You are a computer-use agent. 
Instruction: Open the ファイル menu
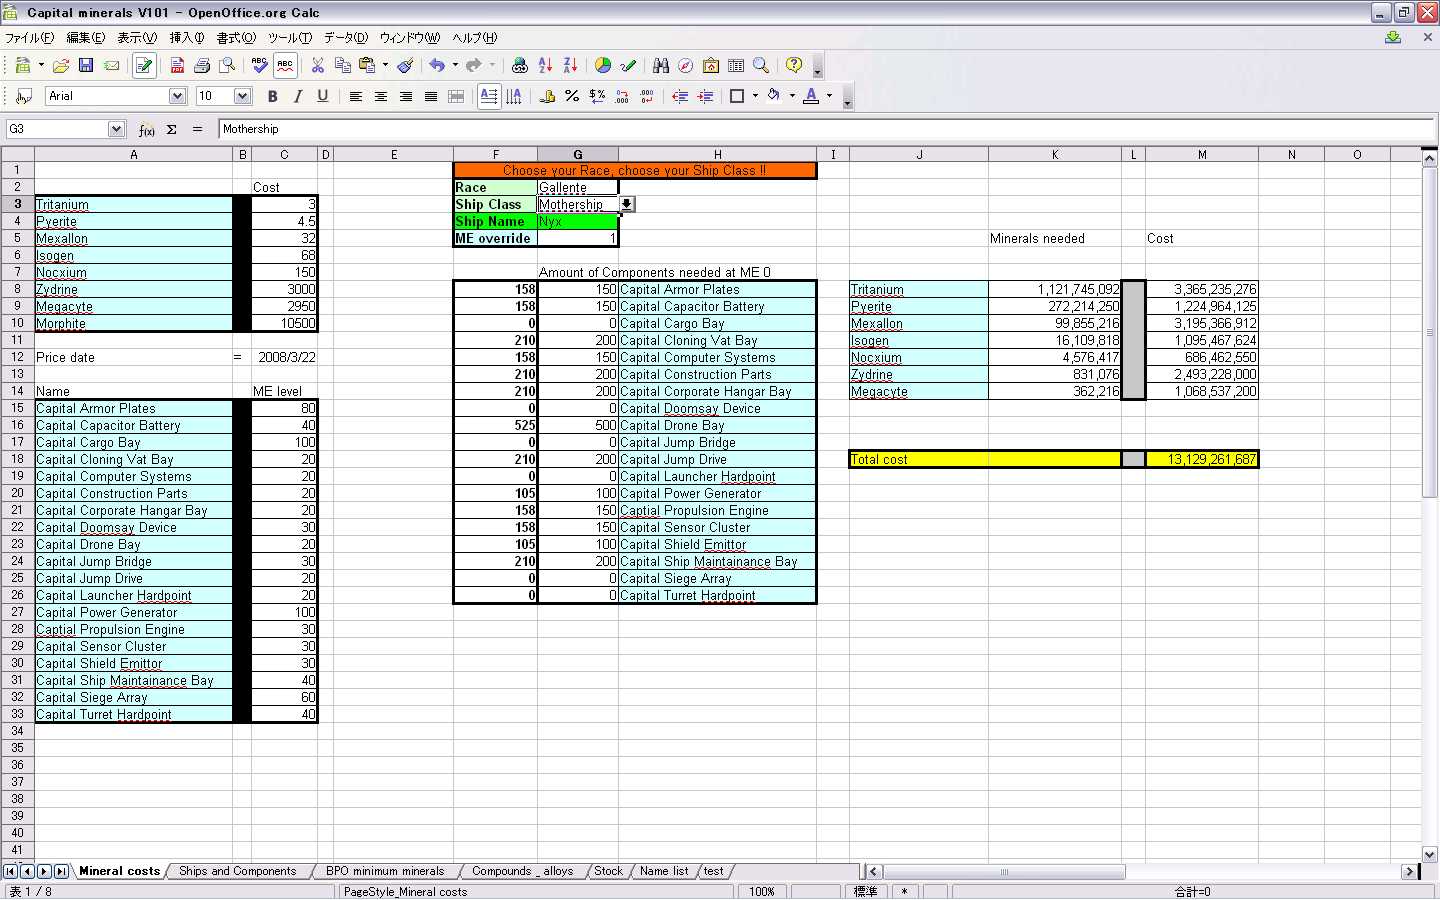(29, 38)
